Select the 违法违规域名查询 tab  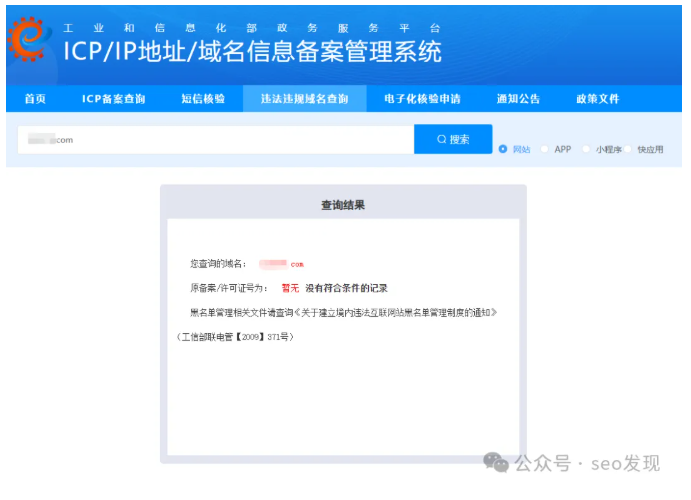point(305,99)
